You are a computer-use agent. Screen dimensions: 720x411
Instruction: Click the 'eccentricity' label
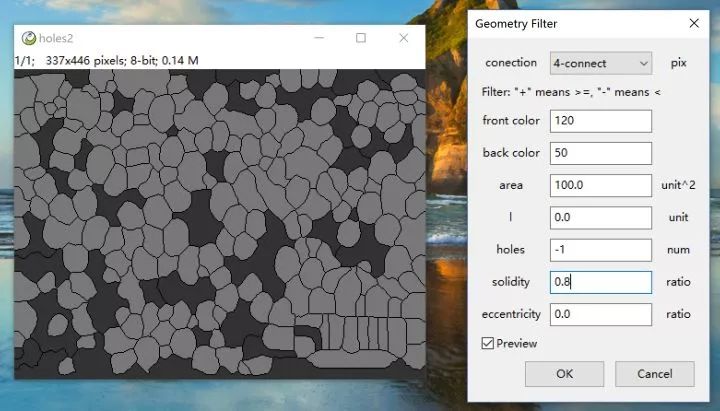pos(511,315)
